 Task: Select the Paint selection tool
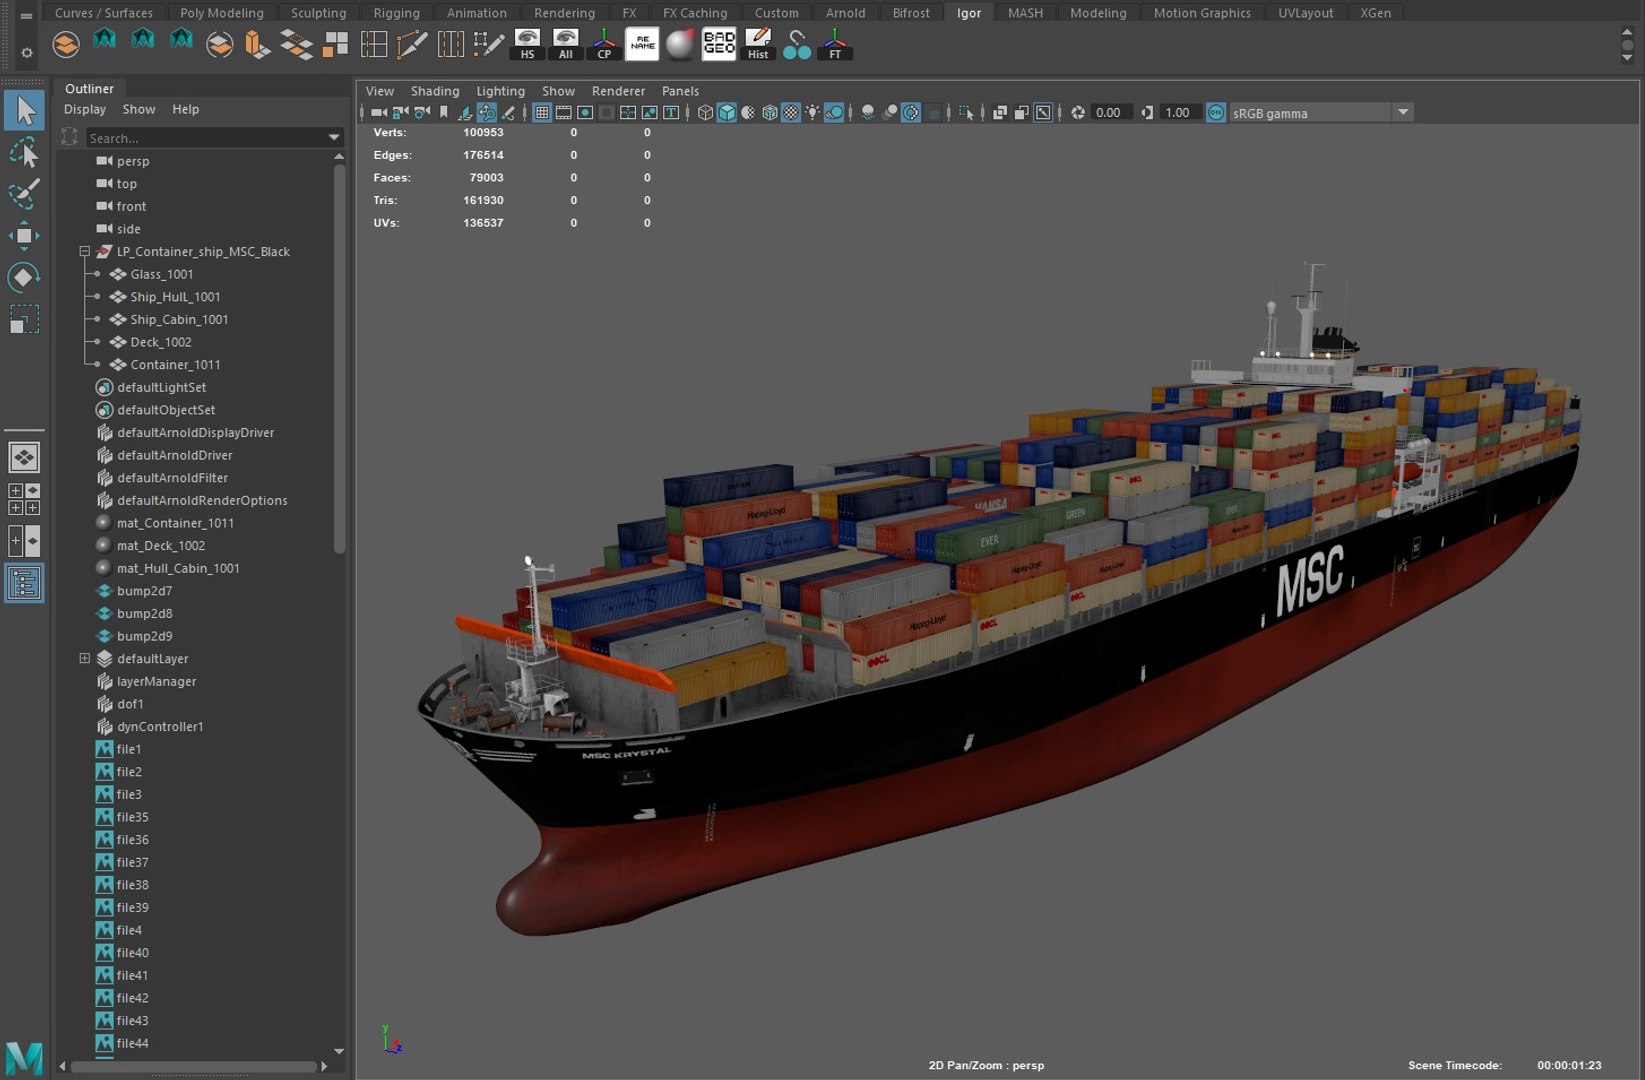24,194
